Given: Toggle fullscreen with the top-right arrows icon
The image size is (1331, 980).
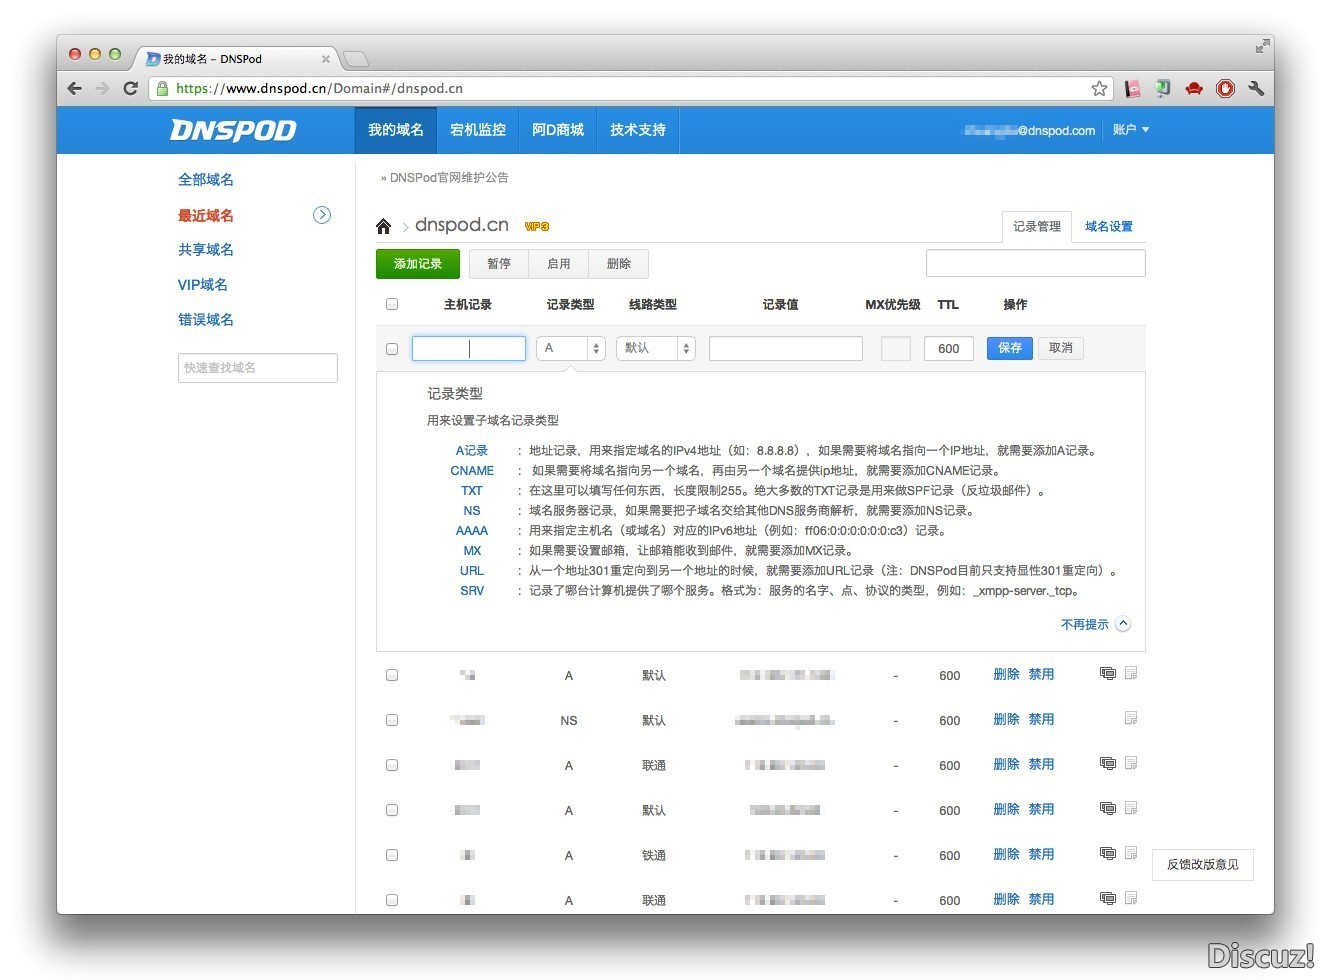Looking at the screenshot, I should coord(1263,45).
